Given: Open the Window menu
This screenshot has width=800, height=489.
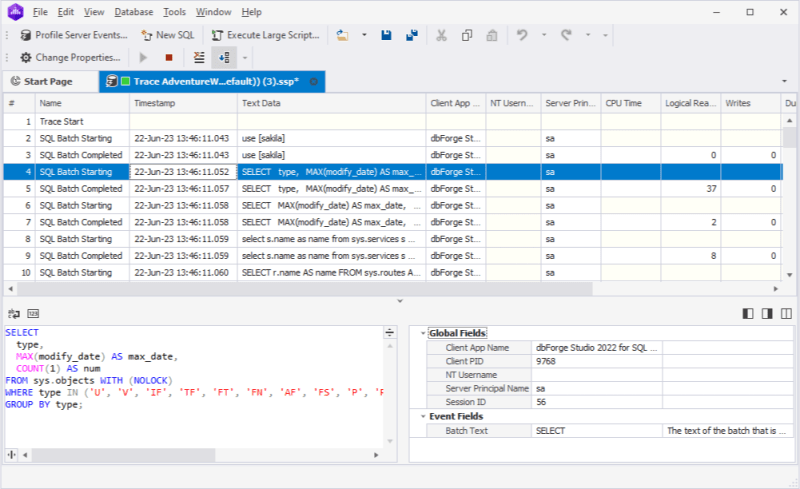Looking at the screenshot, I should pyautogui.click(x=213, y=12).
